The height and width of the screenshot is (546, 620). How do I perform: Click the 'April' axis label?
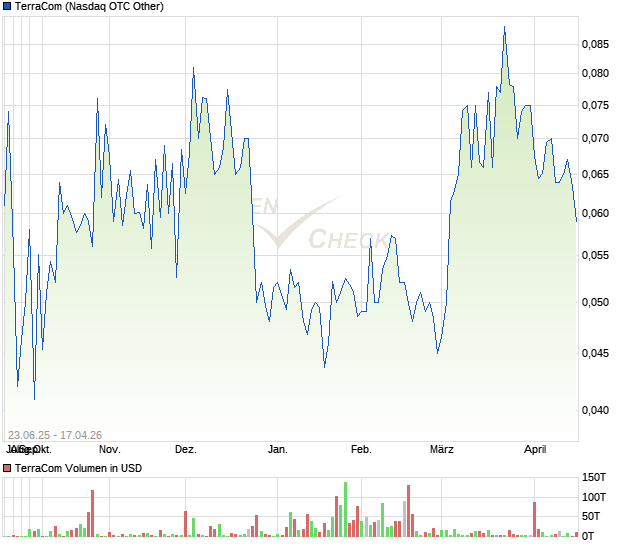click(535, 450)
